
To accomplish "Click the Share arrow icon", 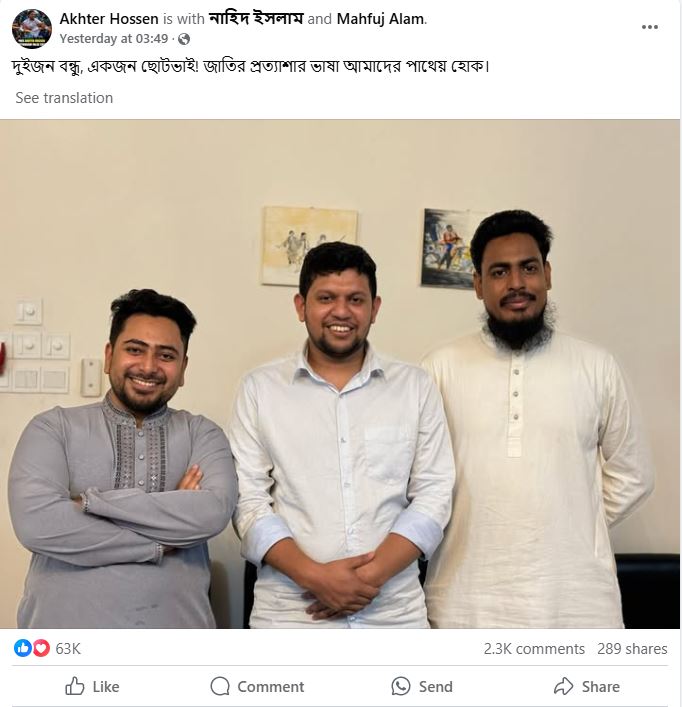I will pos(563,686).
